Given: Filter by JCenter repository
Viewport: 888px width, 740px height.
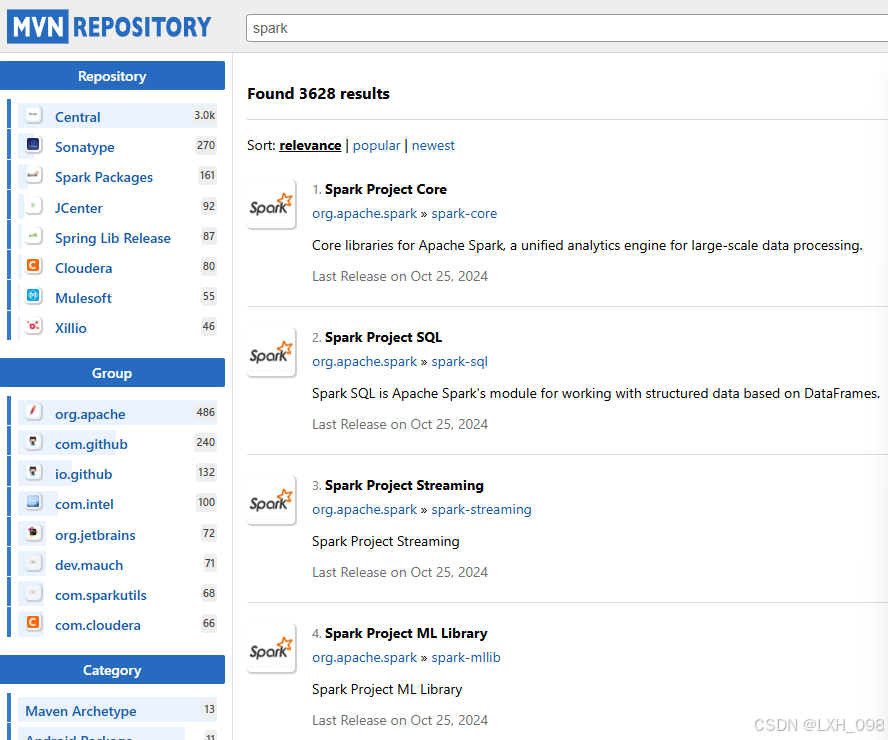Looking at the screenshot, I should click(x=79, y=208).
